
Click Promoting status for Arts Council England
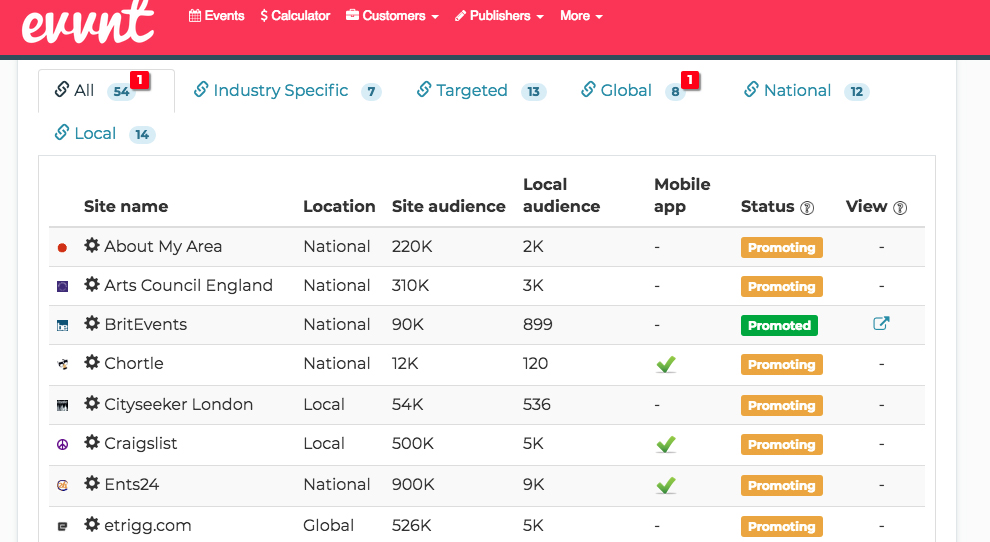click(782, 287)
